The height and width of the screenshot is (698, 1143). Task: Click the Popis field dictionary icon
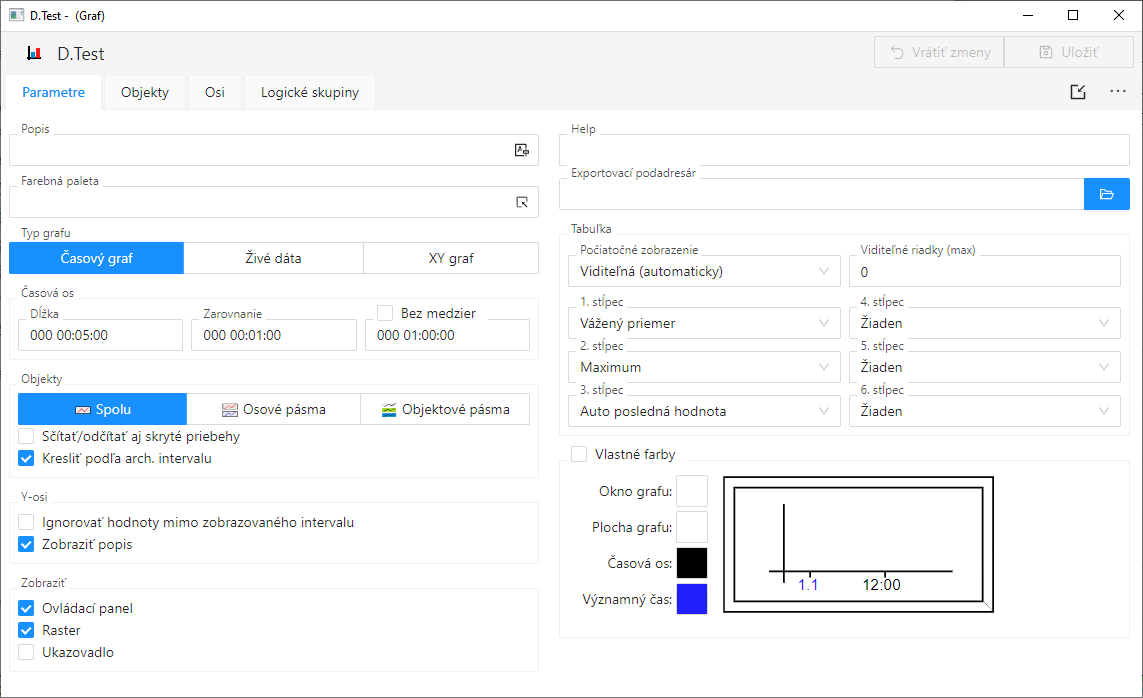[x=521, y=150]
